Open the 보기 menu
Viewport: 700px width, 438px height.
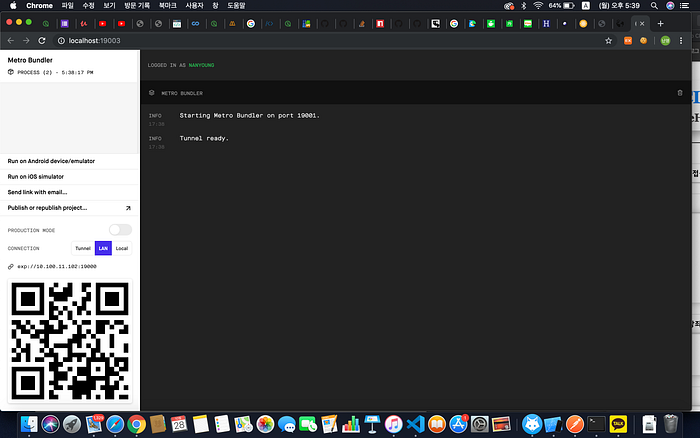pyautogui.click(x=109, y=5)
